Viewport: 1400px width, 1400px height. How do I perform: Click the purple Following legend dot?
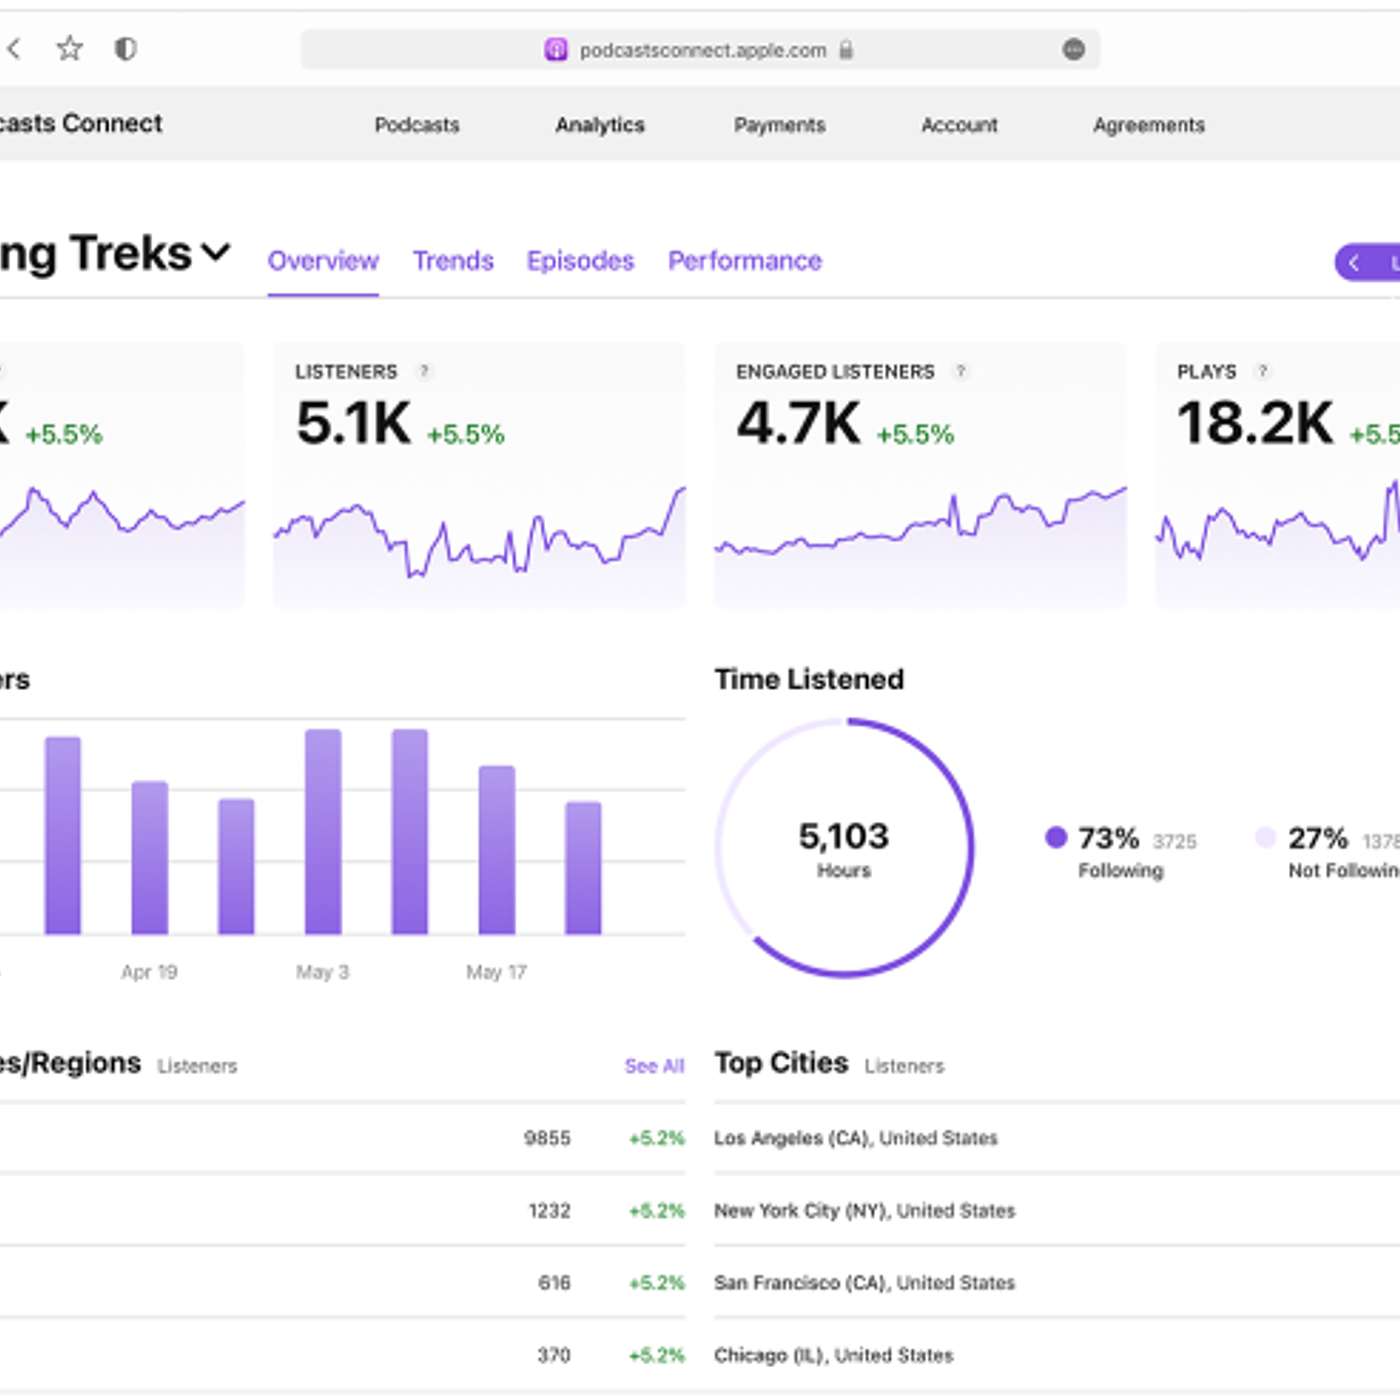pos(1055,837)
